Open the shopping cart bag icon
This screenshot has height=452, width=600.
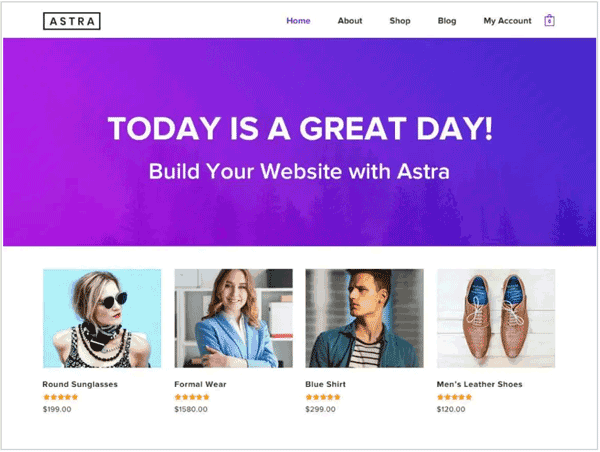pyautogui.click(x=550, y=21)
